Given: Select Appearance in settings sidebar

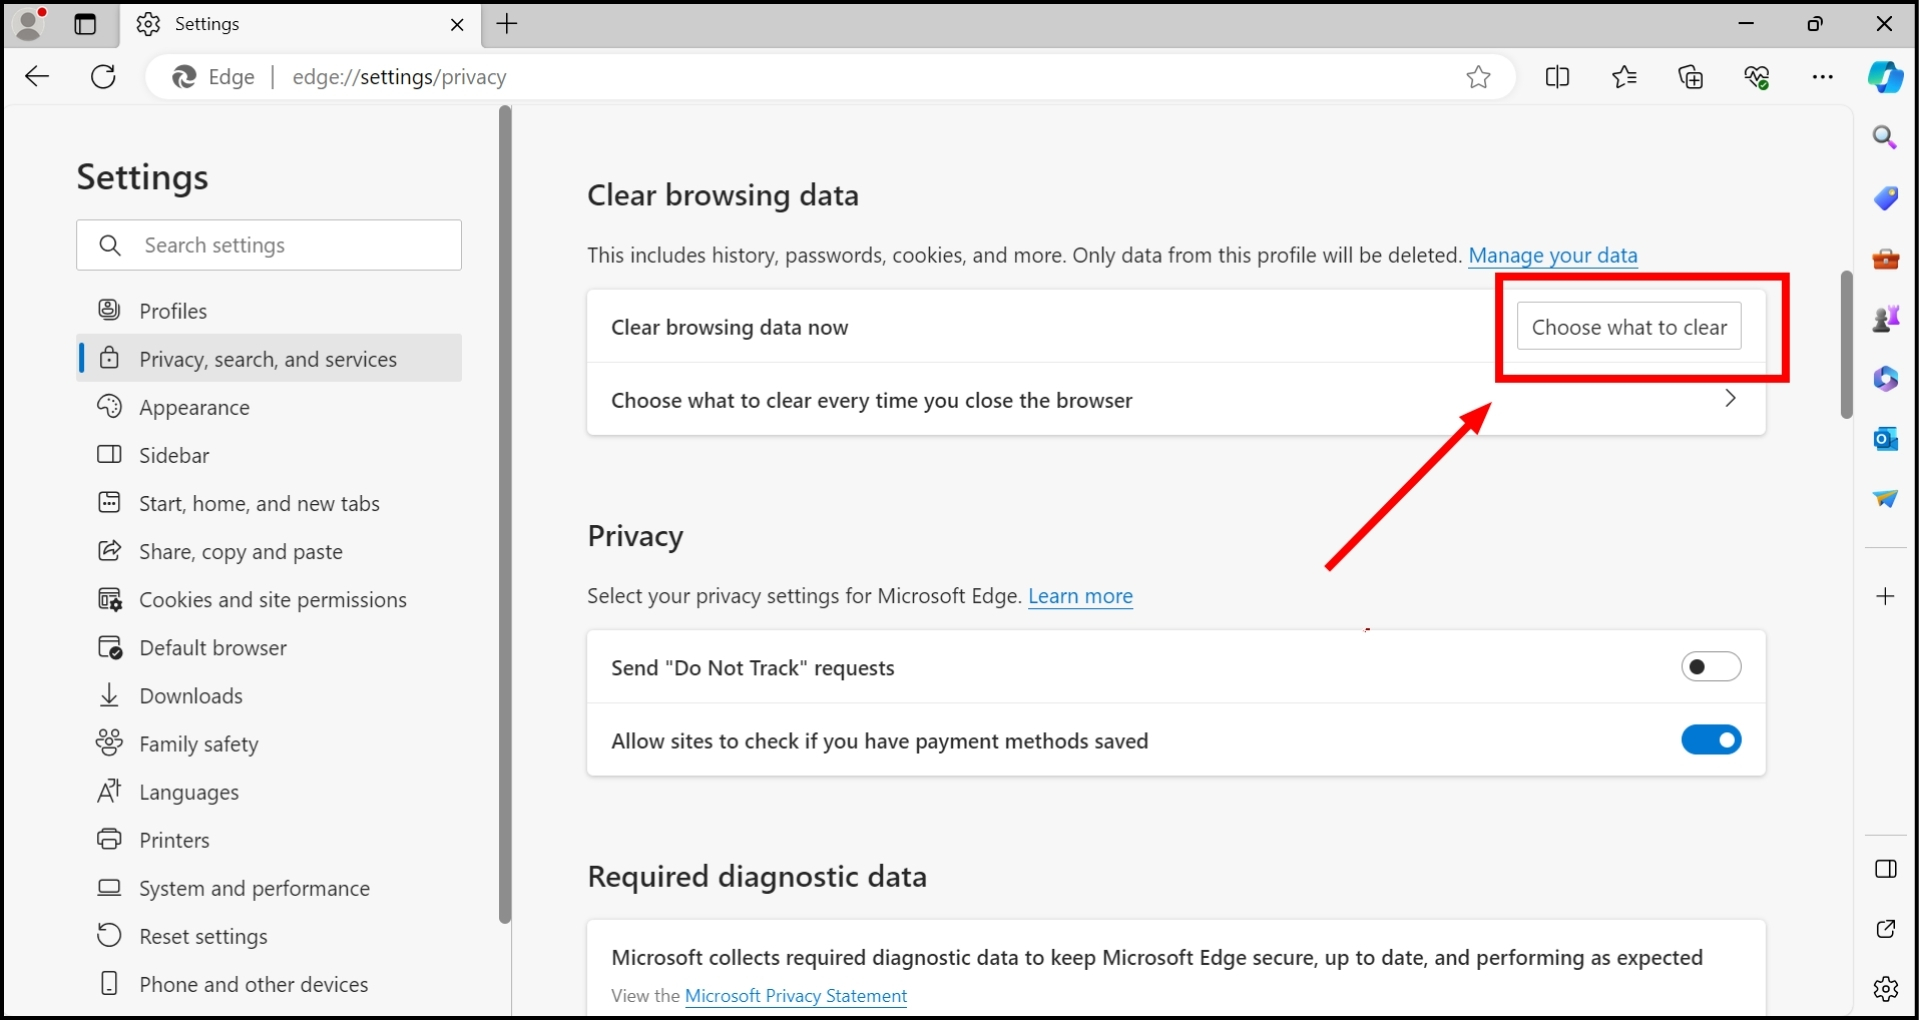Looking at the screenshot, I should coord(194,408).
